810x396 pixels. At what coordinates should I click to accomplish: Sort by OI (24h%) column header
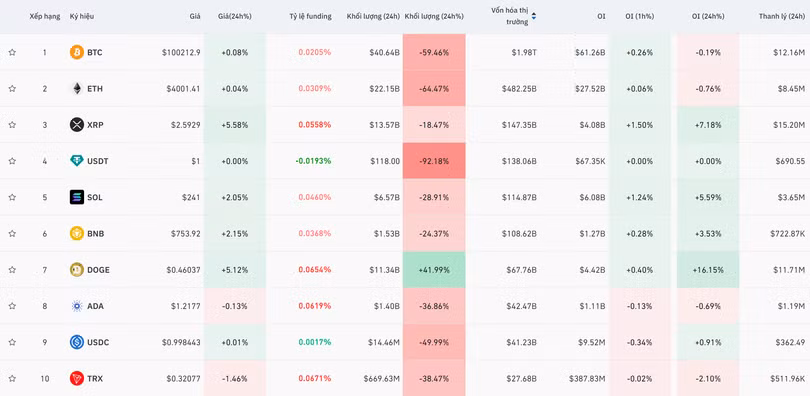click(x=708, y=17)
